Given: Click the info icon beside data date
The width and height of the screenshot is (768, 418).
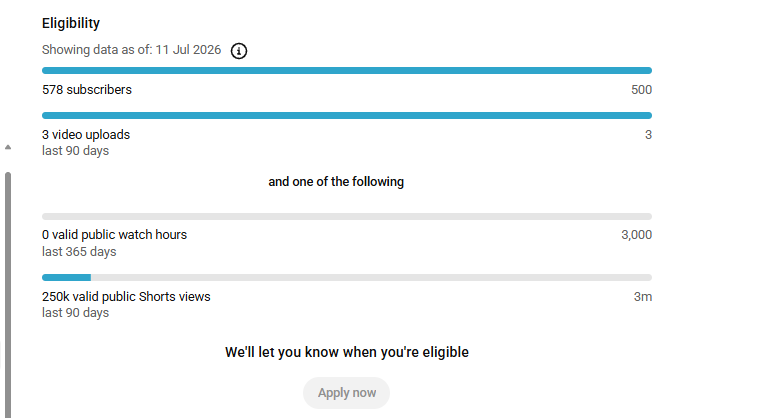Looking at the screenshot, I should point(239,50).
